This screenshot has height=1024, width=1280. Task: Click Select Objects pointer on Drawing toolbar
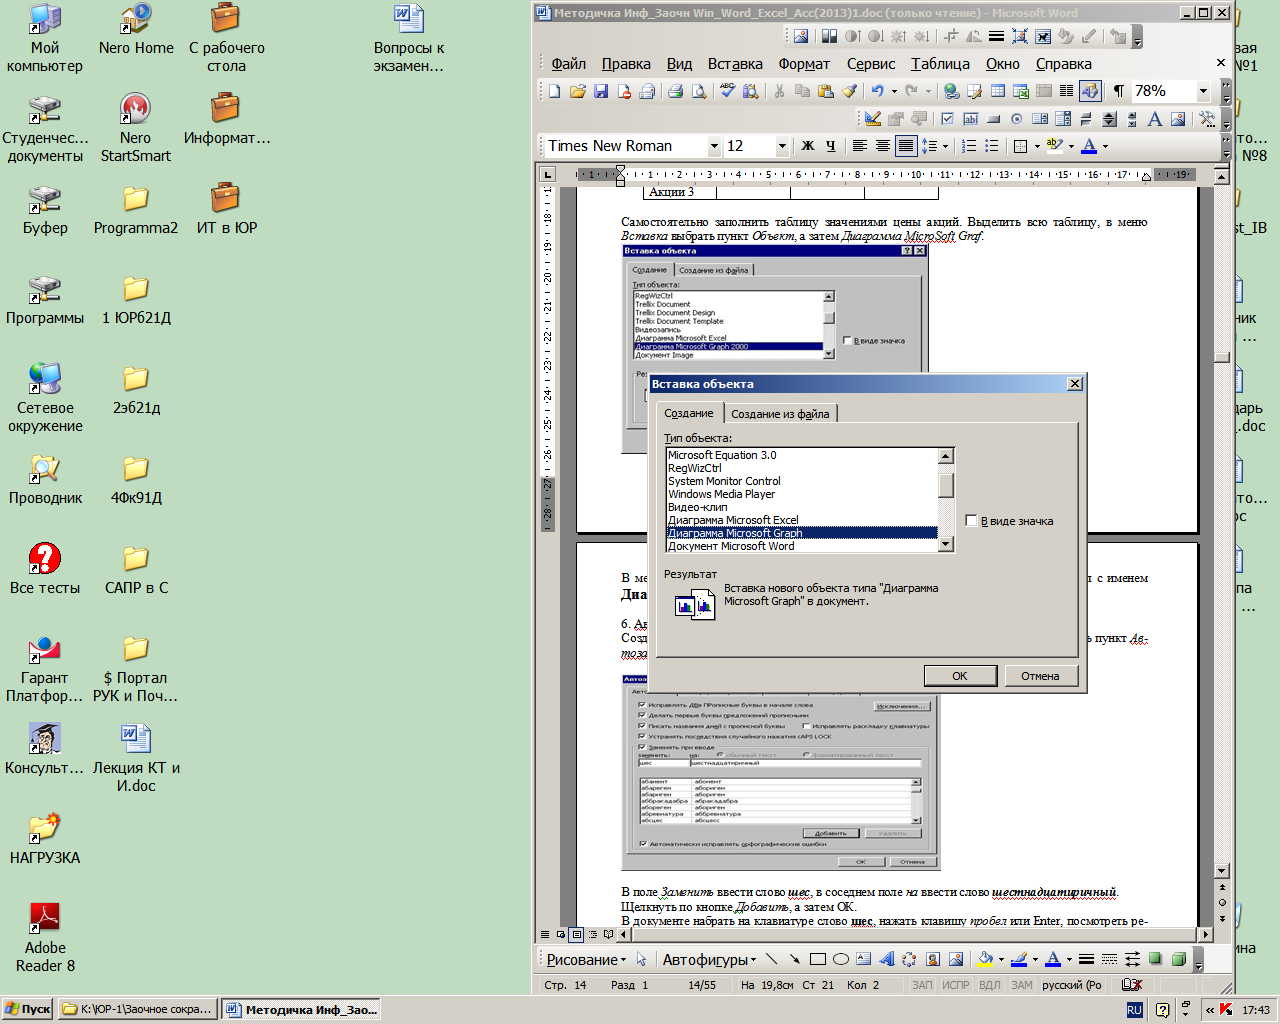(642, 959)
